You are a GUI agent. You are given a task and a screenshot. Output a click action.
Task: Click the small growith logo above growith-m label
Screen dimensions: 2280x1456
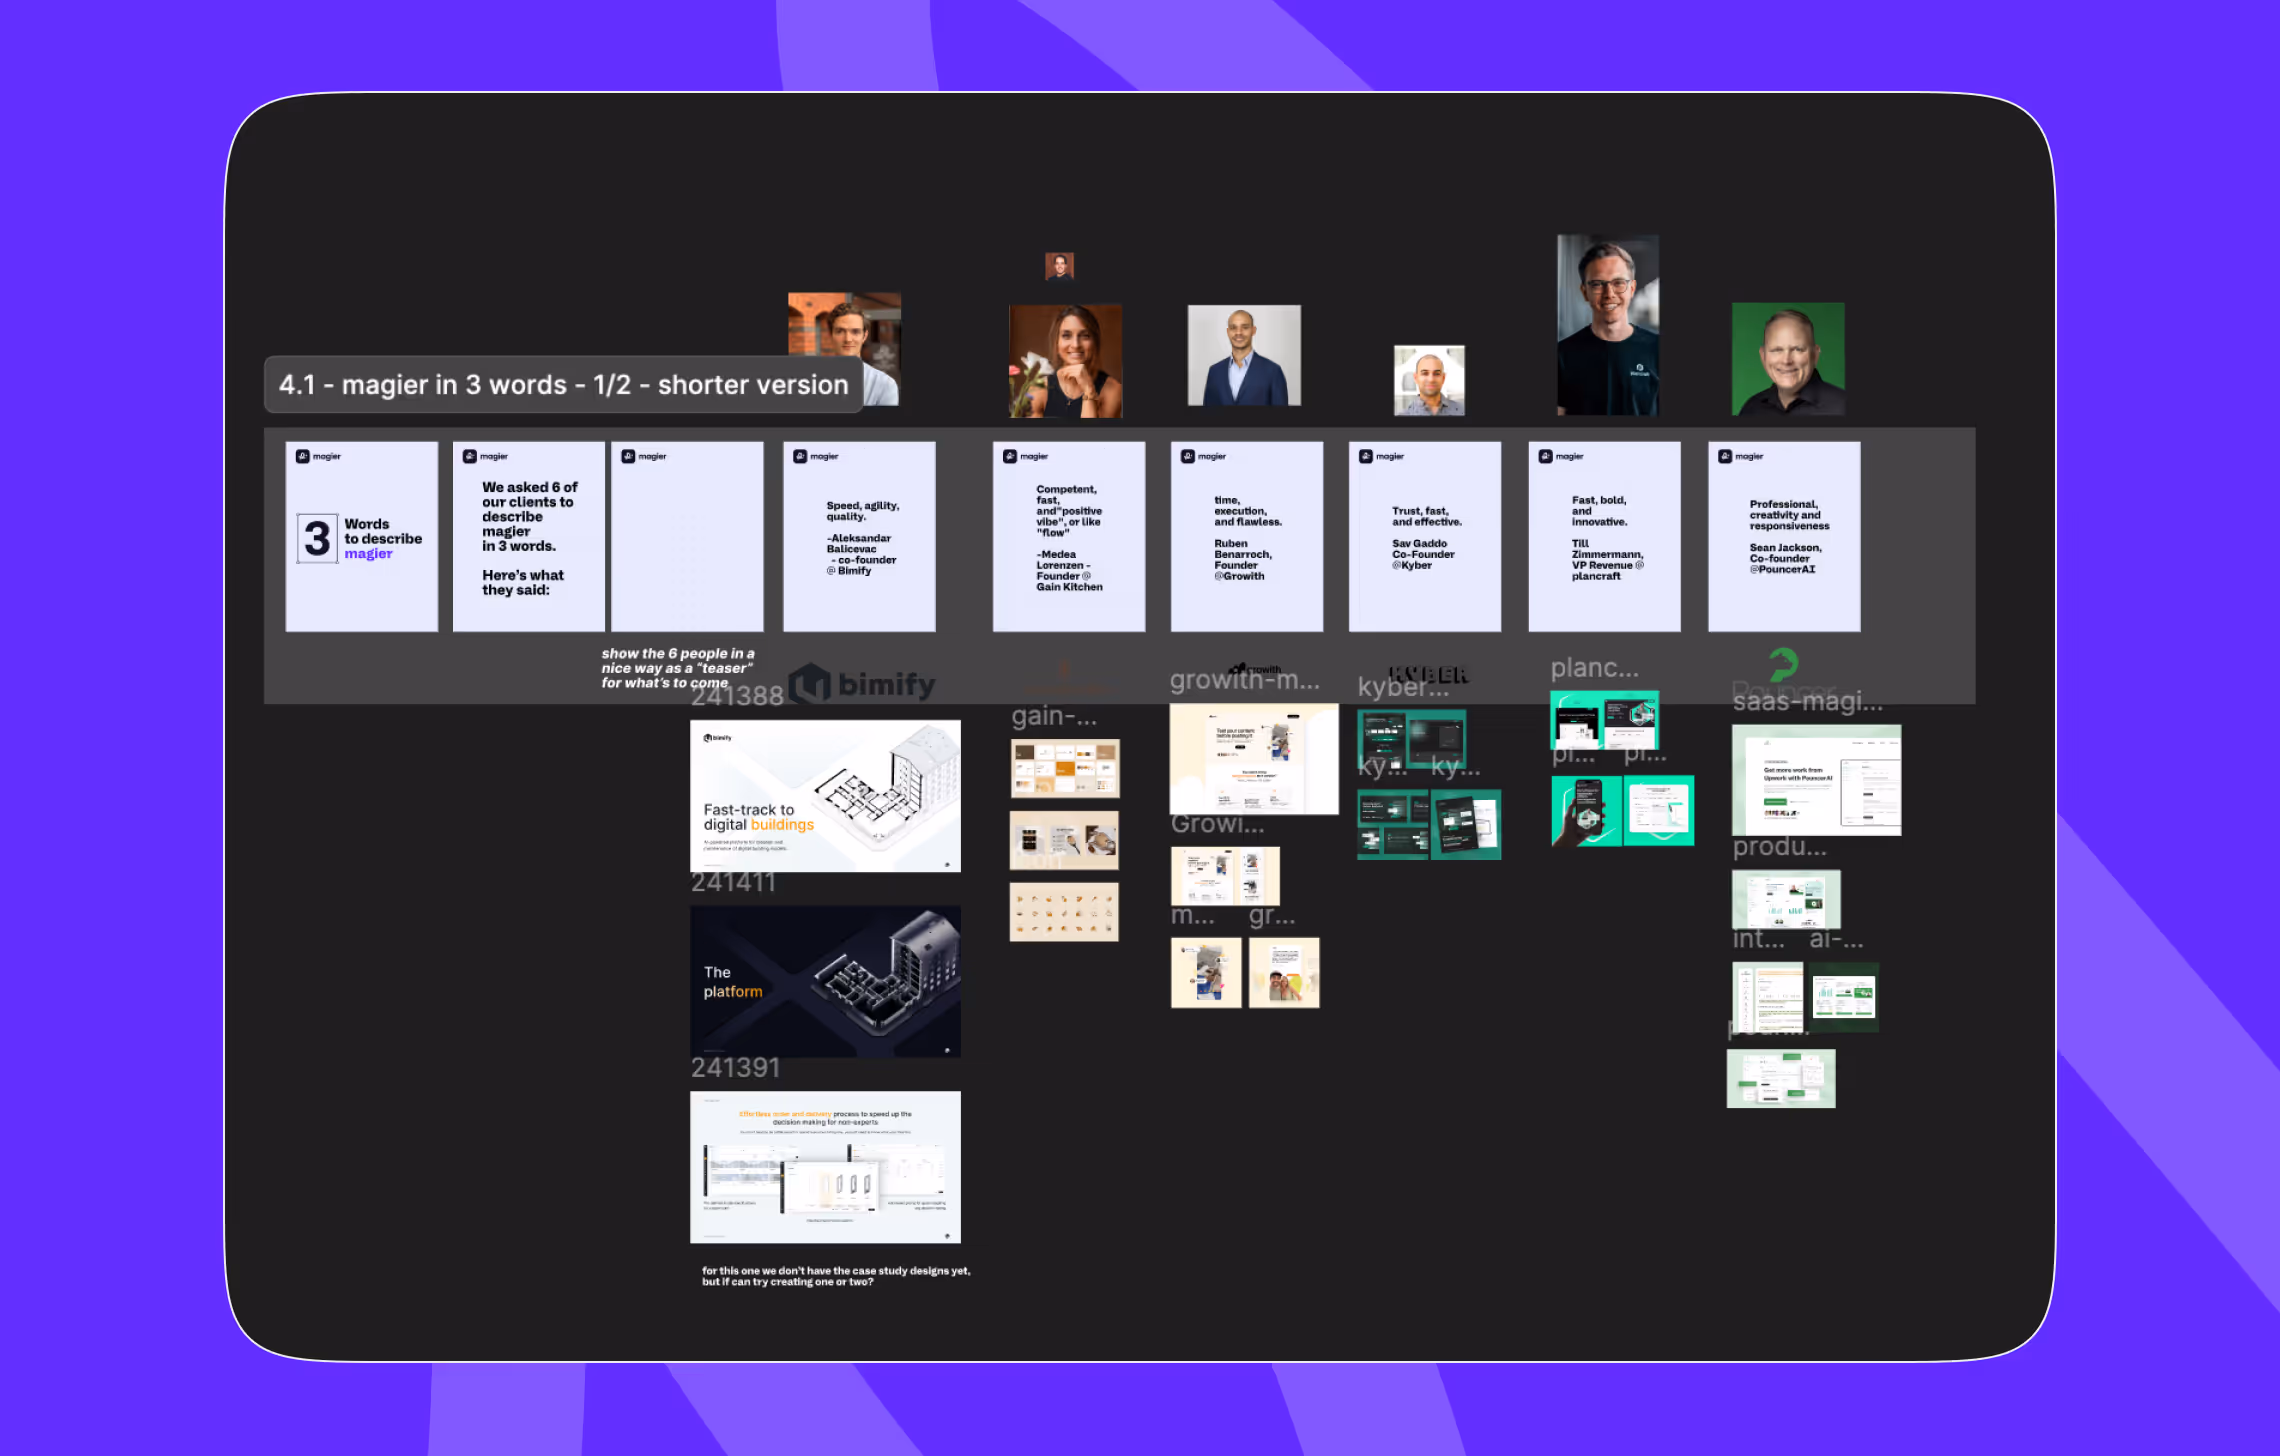(1255, 668)
